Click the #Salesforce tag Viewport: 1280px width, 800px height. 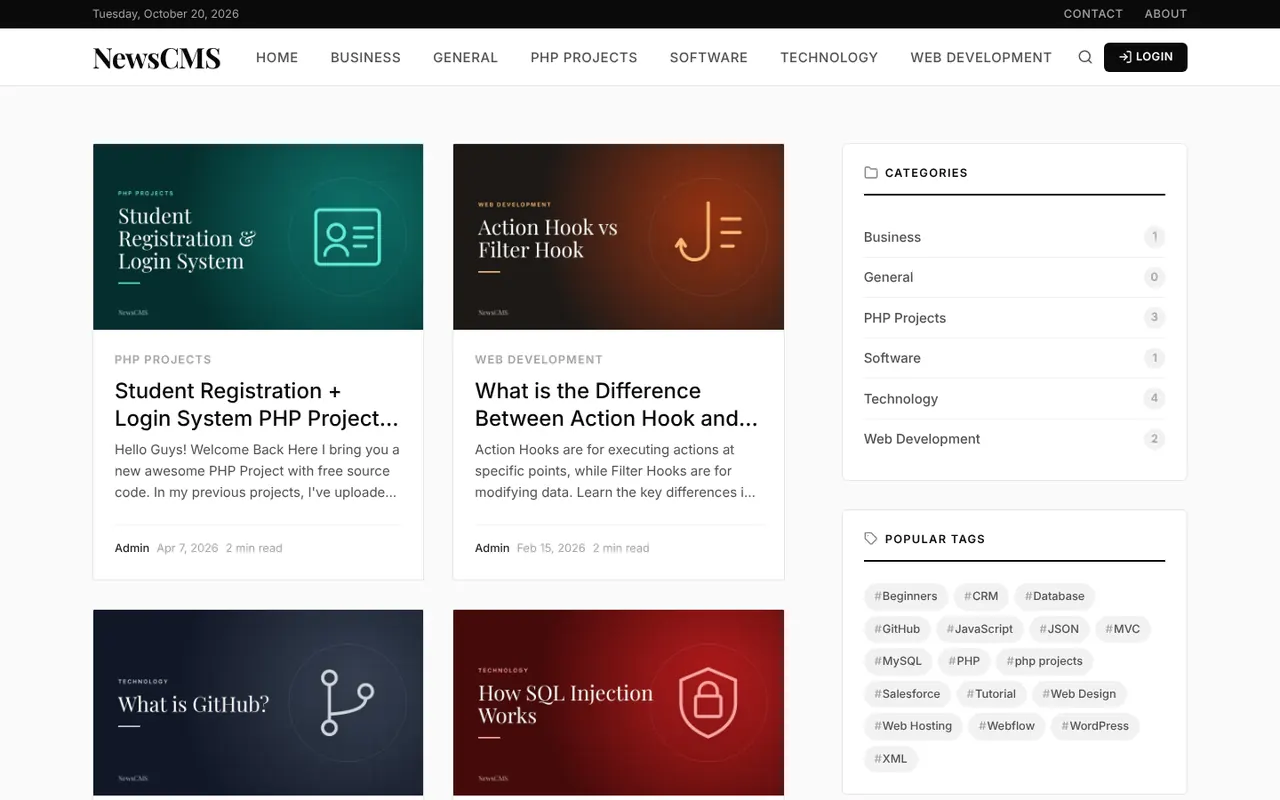point(907,694)
